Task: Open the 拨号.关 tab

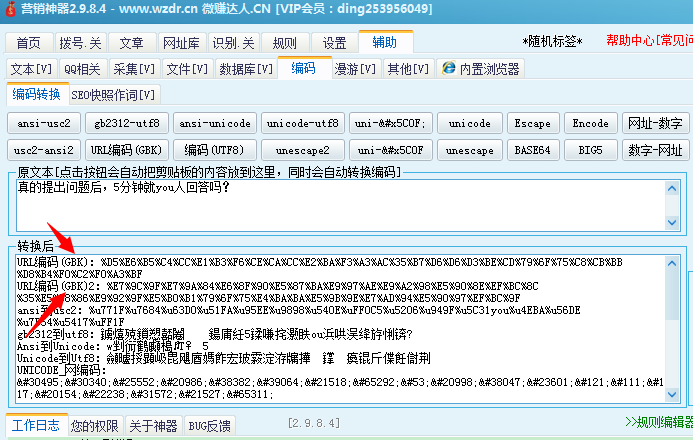Action: (x=80, y=43)
